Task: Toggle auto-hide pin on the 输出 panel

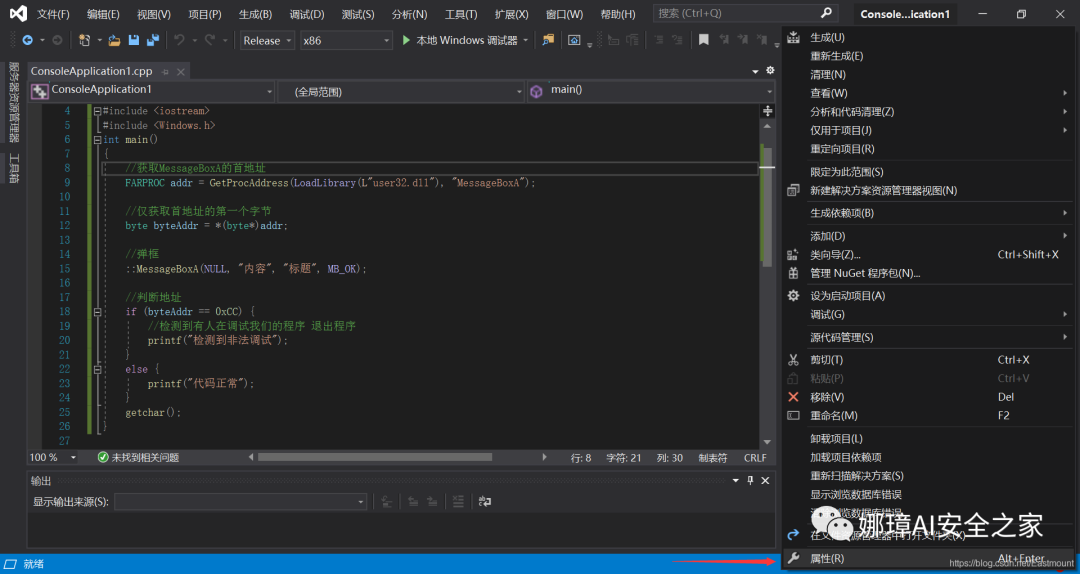Action: point(751,481)
